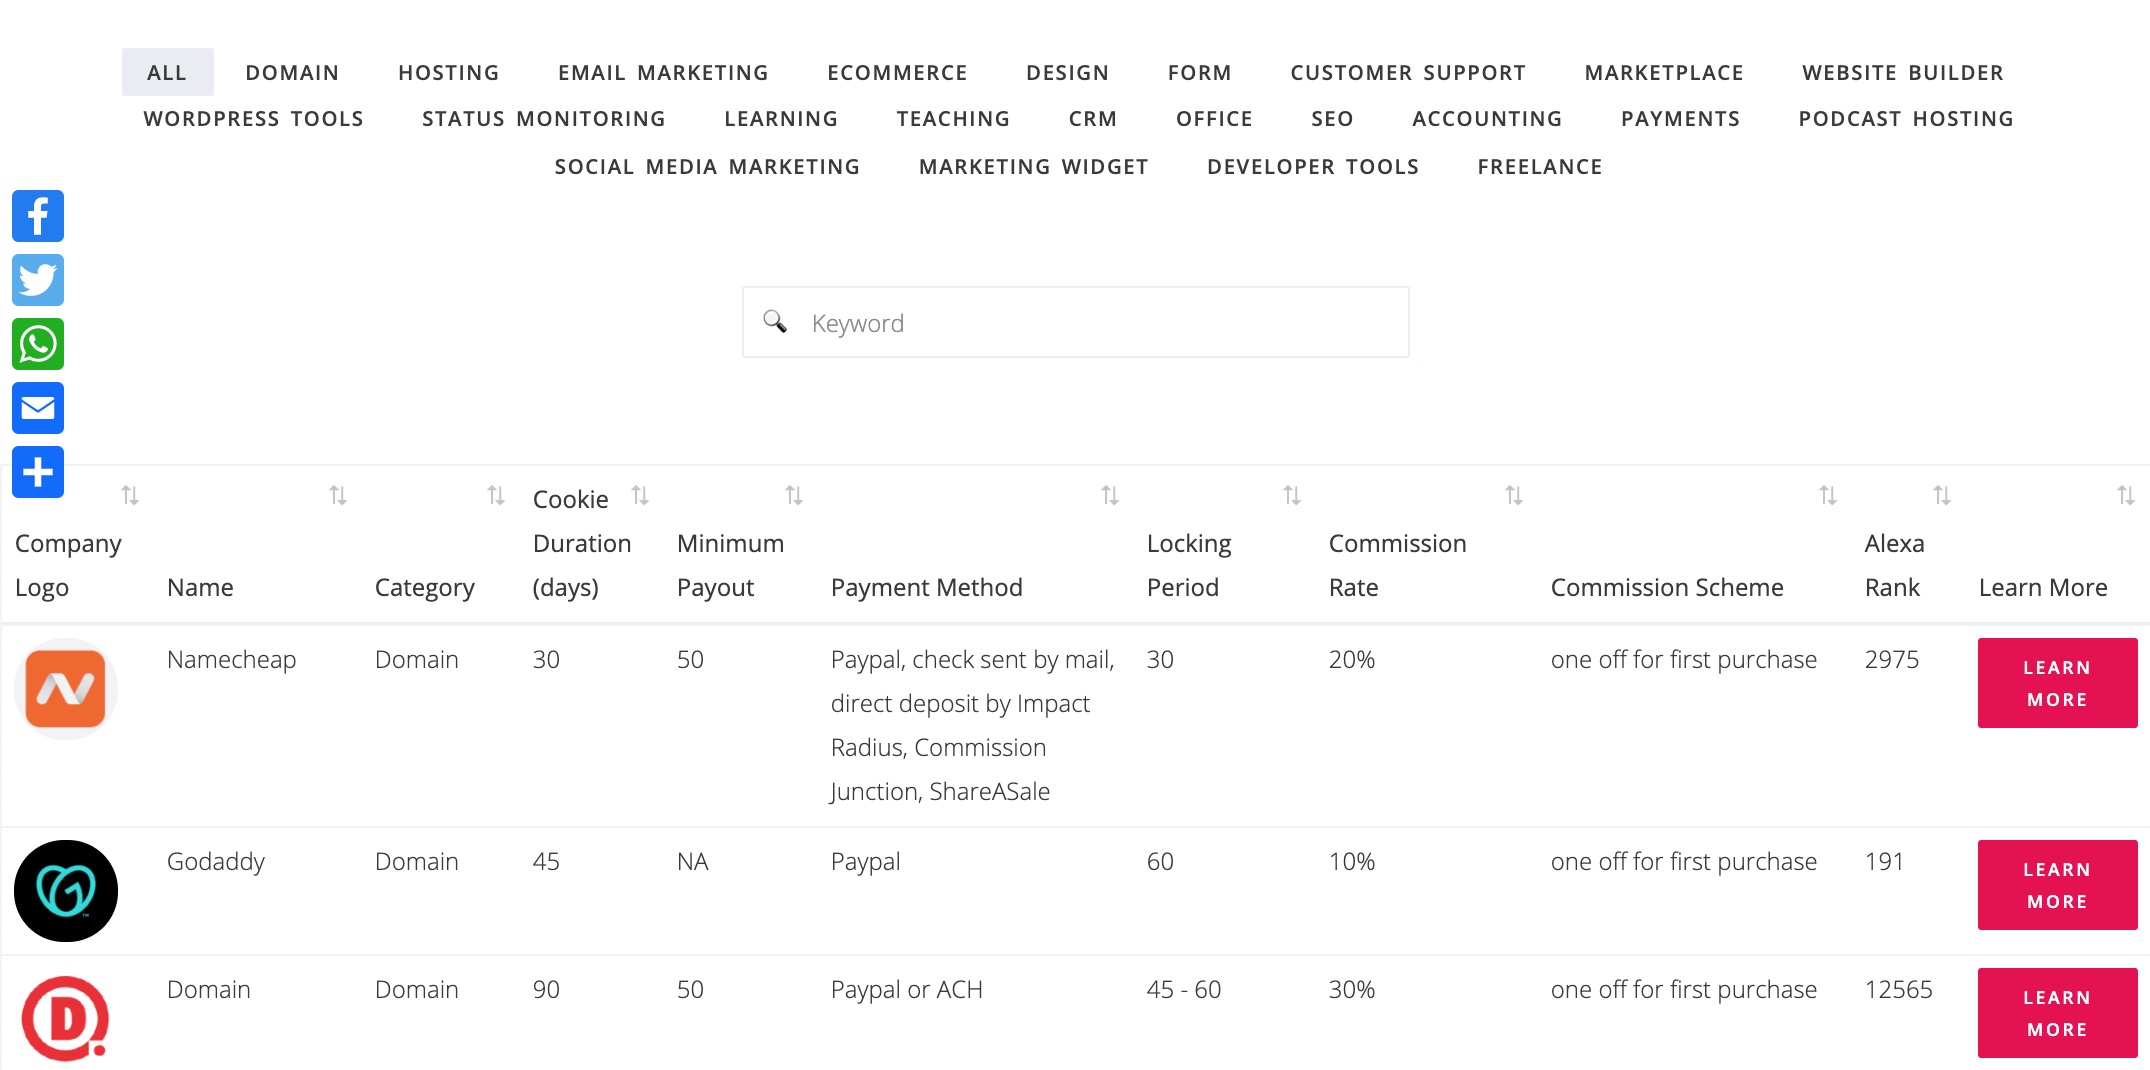This screenshot has height=1070, width=2150.
Task: Select the HOSTING category filter
Action: pyautogui.click(x=448, y=73)
